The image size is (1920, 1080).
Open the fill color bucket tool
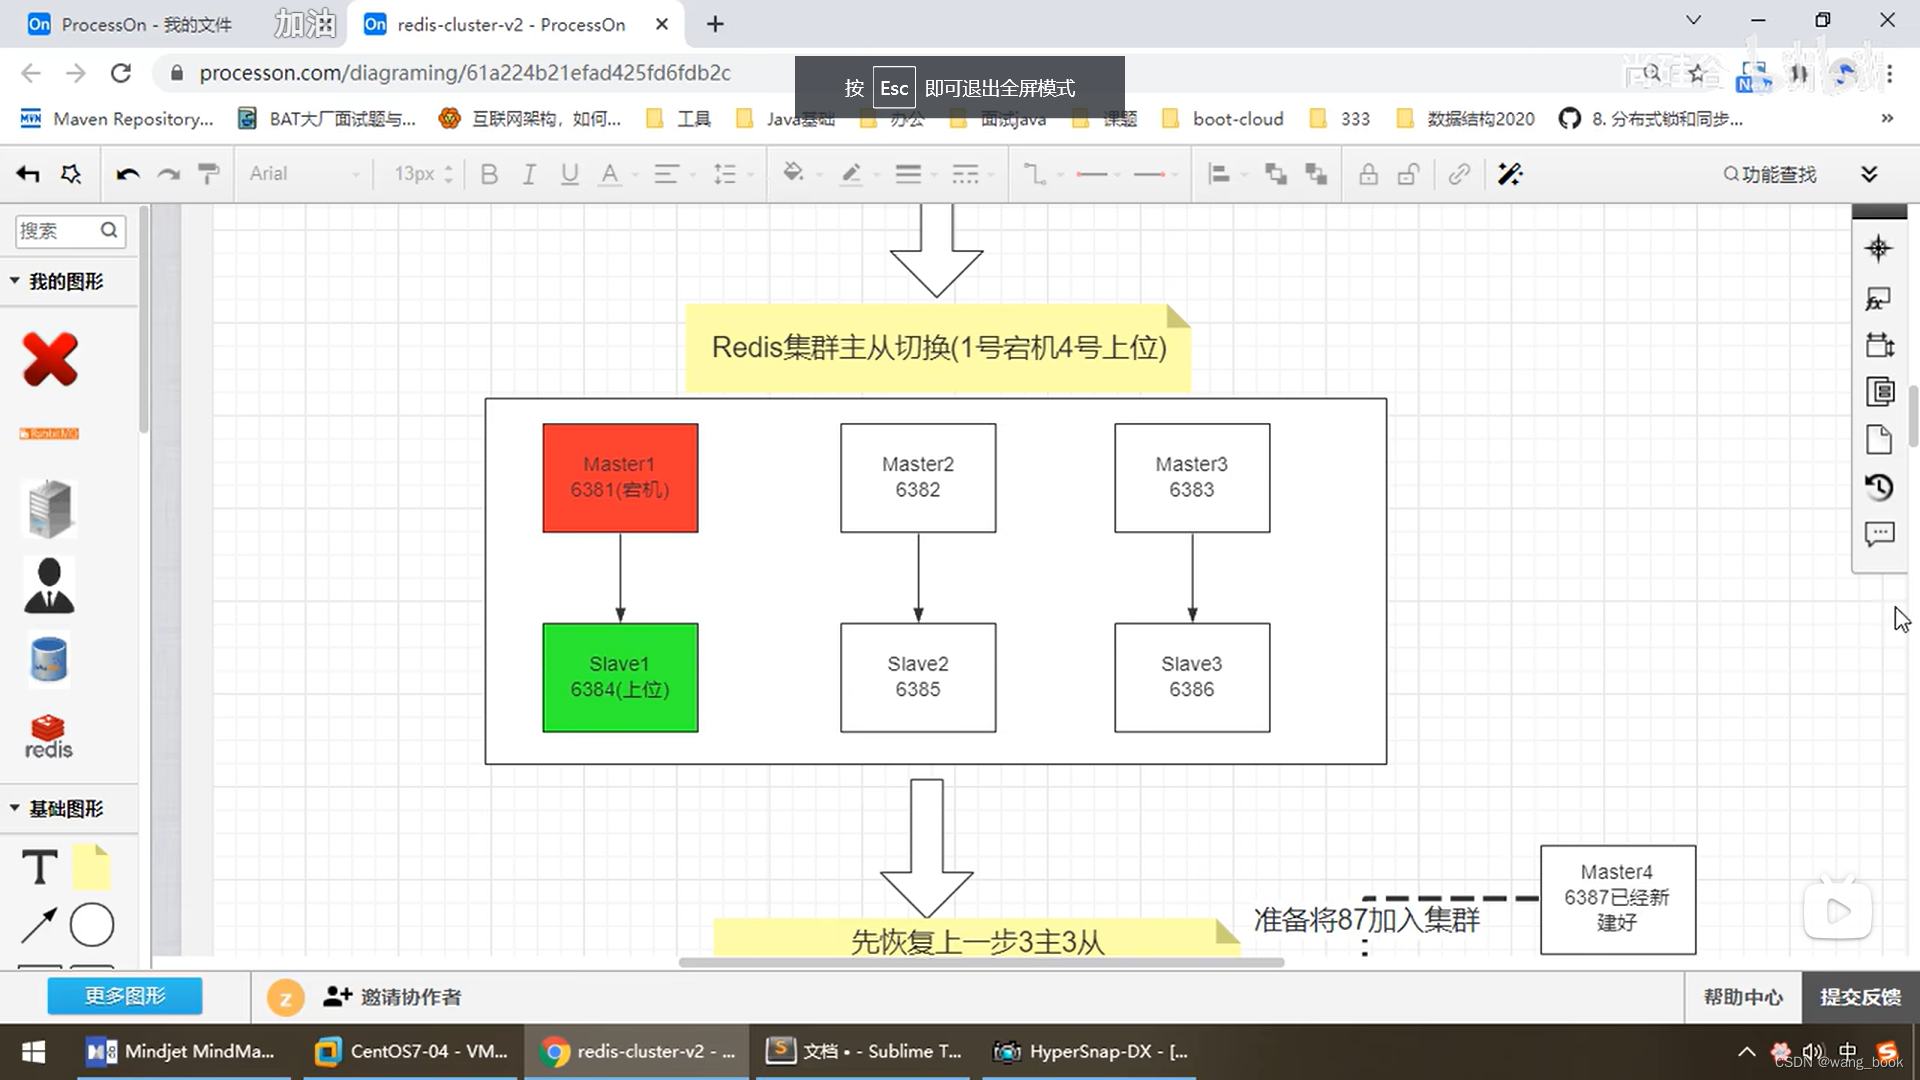793,173
